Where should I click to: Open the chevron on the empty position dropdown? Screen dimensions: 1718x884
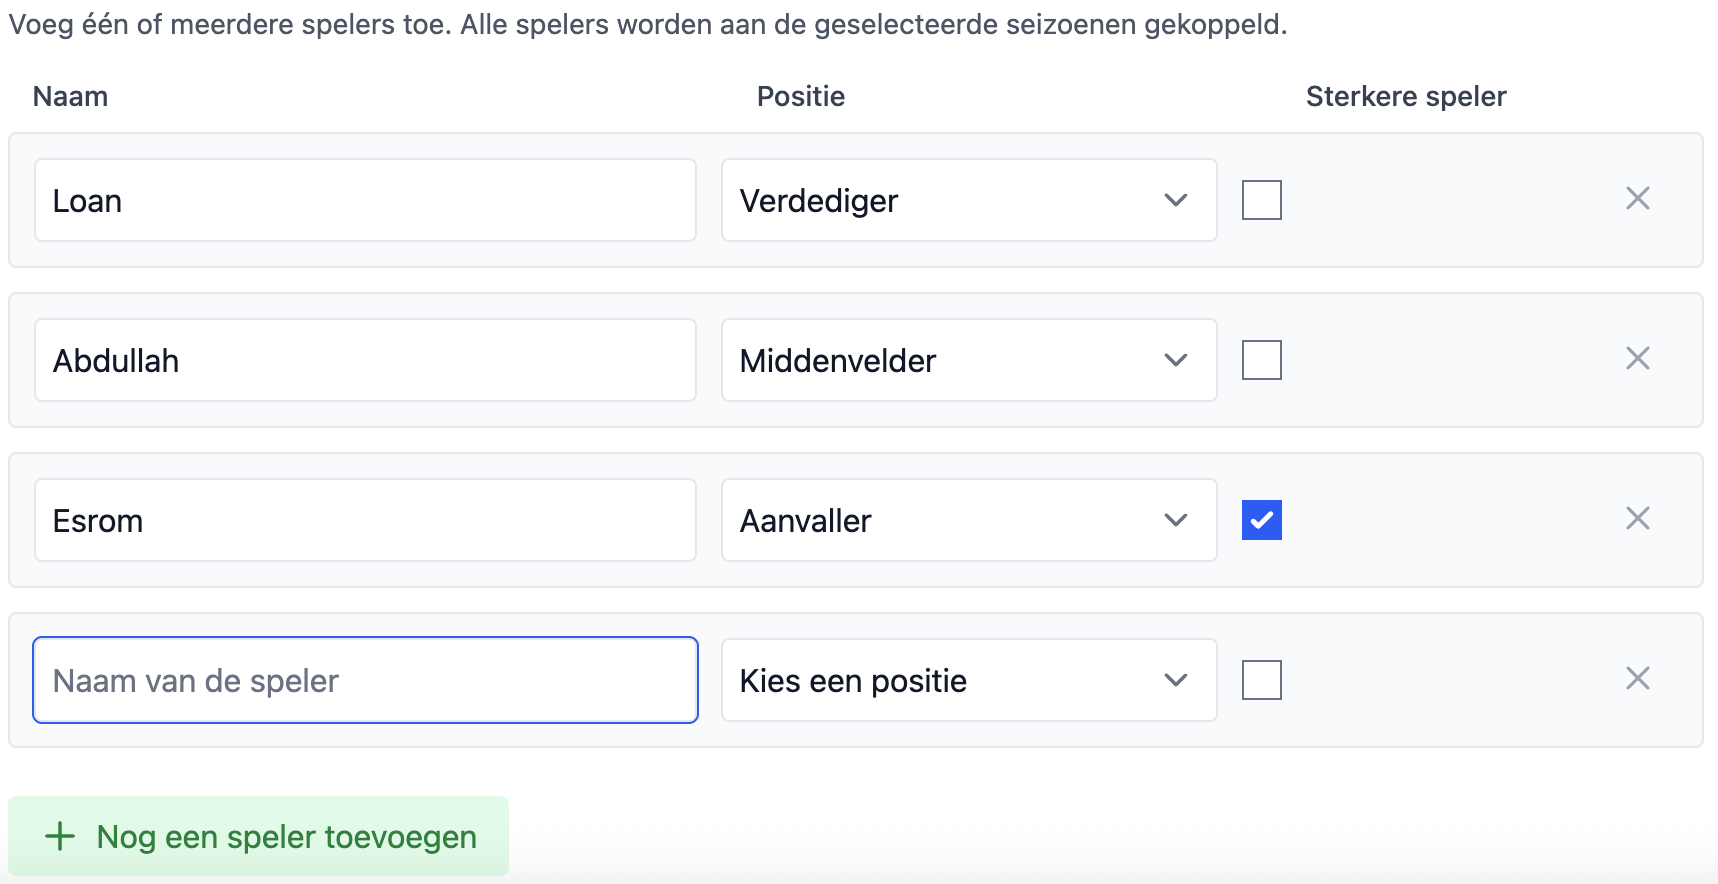(x=1176, y=680)
